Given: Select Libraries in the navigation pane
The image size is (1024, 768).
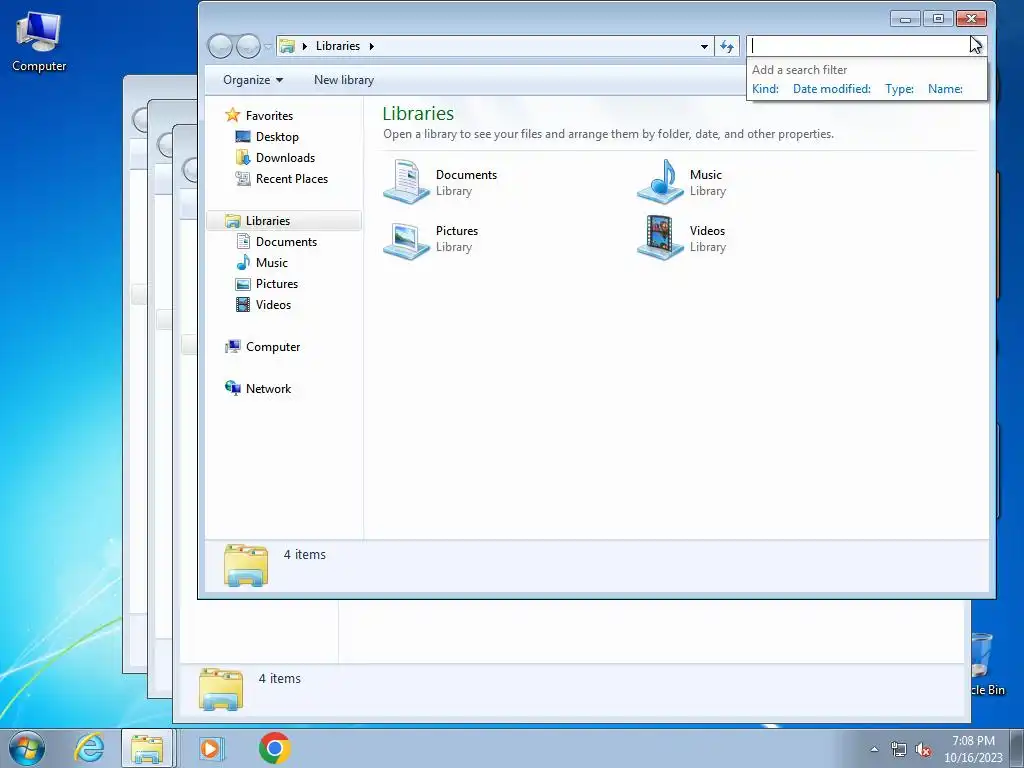Looking at the screenshot, I should click(x=268, y=221).
